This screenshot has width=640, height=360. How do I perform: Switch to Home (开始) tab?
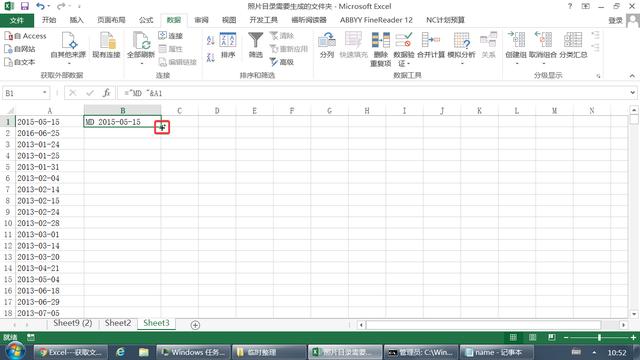click(x=49, y=20)
